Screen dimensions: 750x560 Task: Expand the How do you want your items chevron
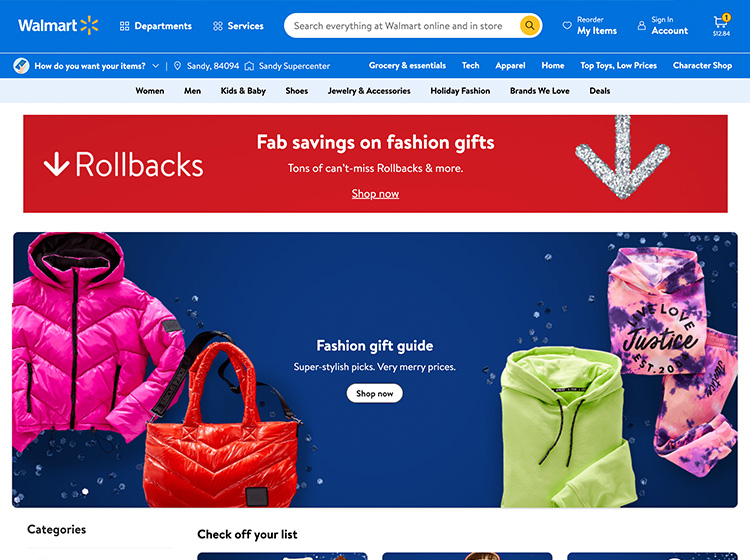tap(155, 66)
